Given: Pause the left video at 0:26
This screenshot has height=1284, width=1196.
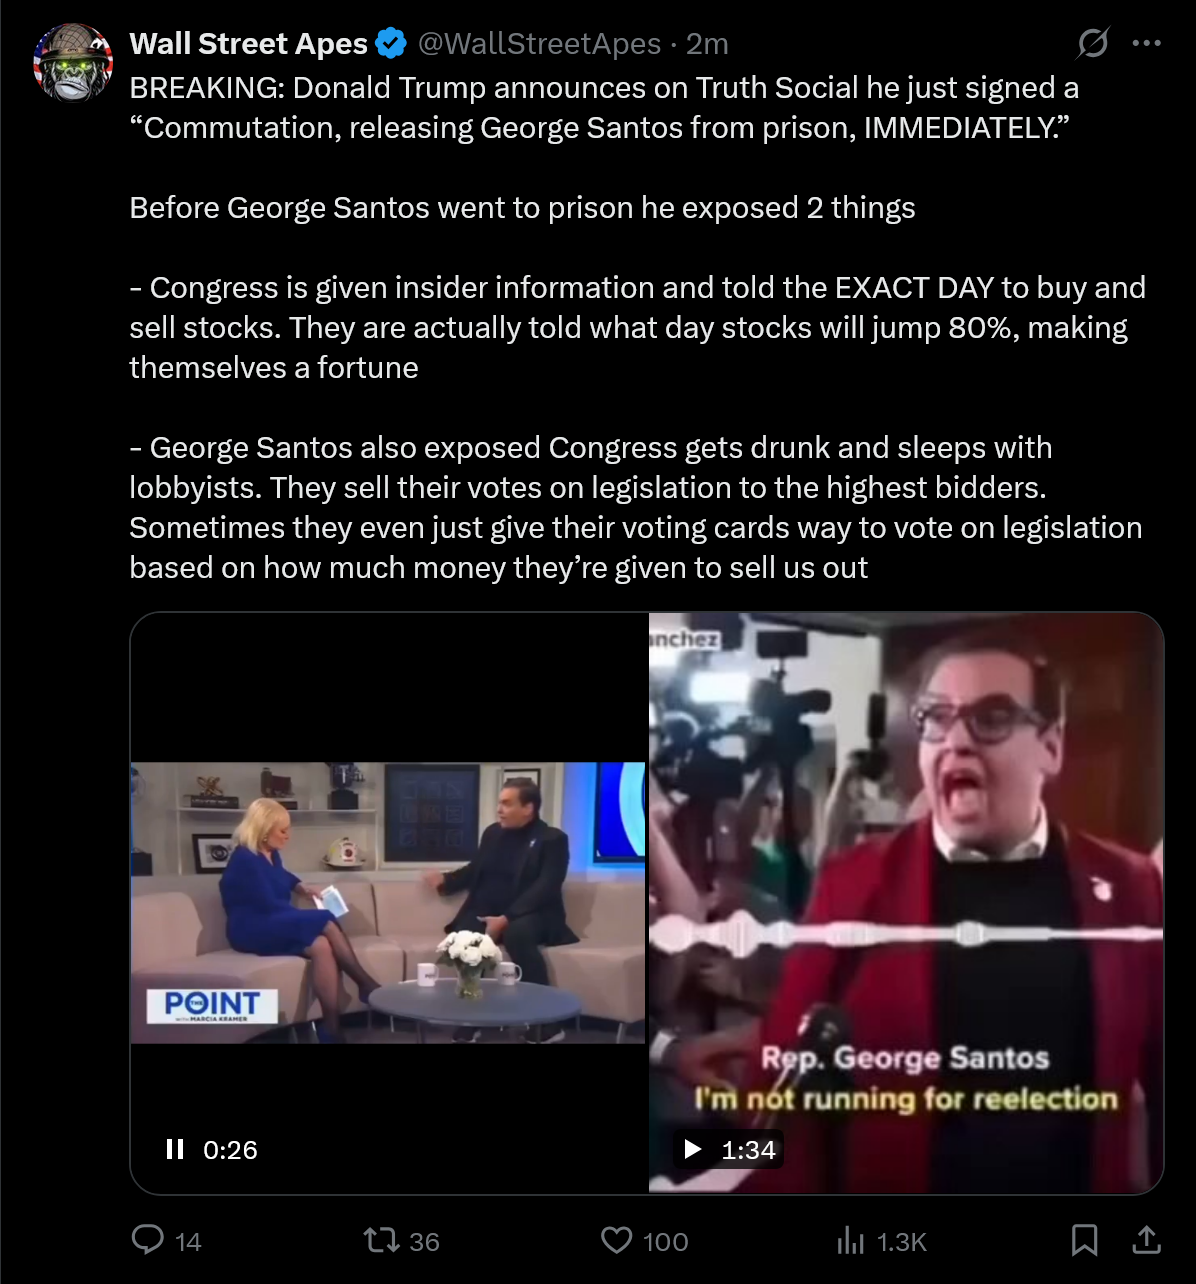Looking at the screenshot, I should 175,1149.
